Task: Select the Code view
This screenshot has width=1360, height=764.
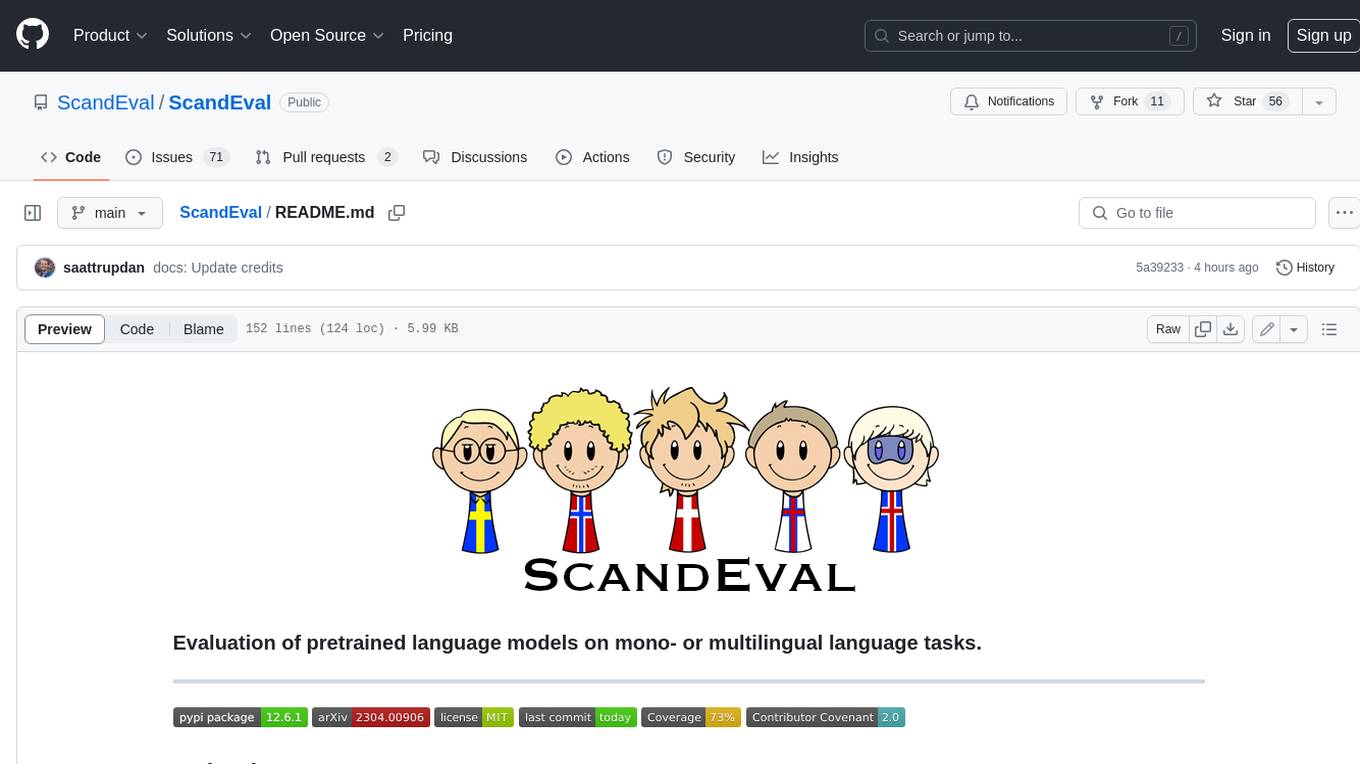Action: click(137, 329)
